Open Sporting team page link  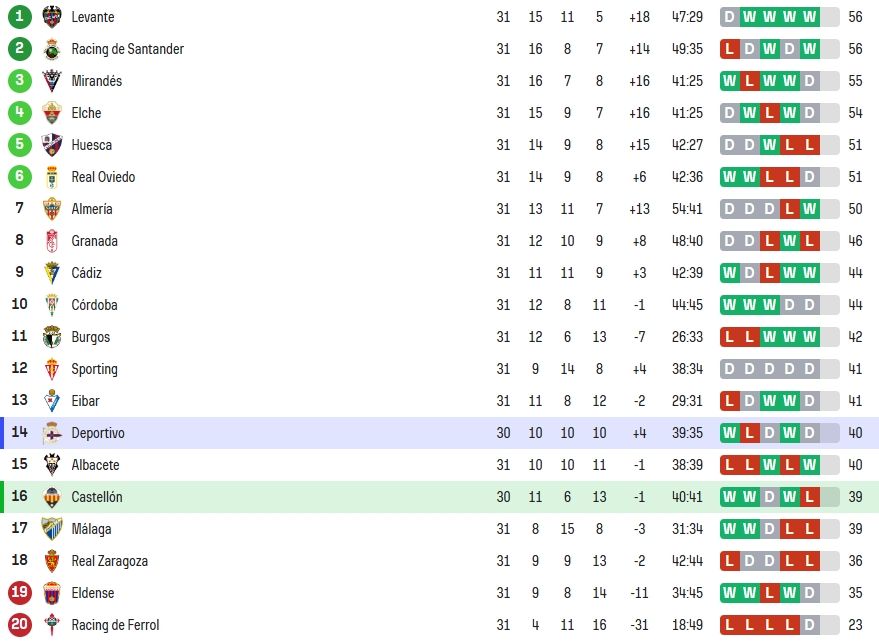(95, 369)
